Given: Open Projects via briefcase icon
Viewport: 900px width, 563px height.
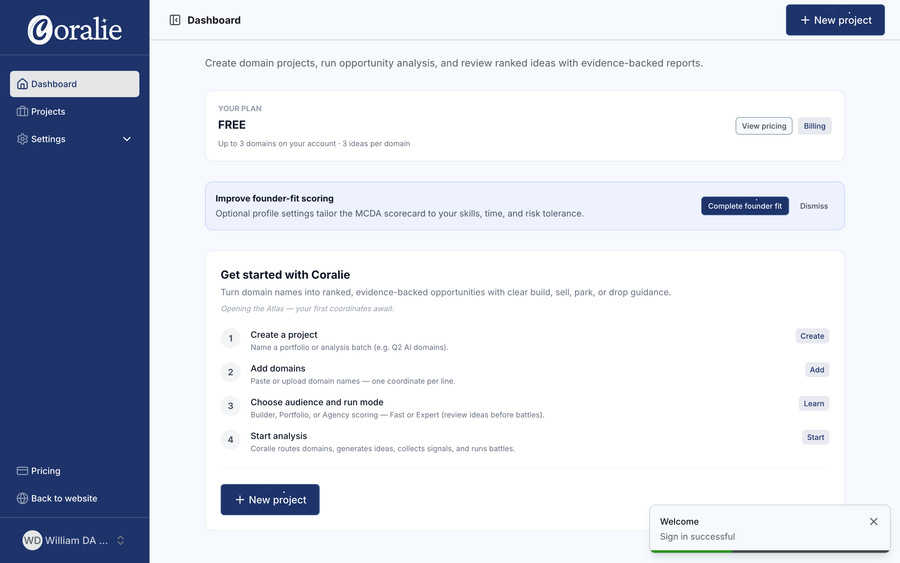Looking at the screenshot, I should click(x=22, y=111).
